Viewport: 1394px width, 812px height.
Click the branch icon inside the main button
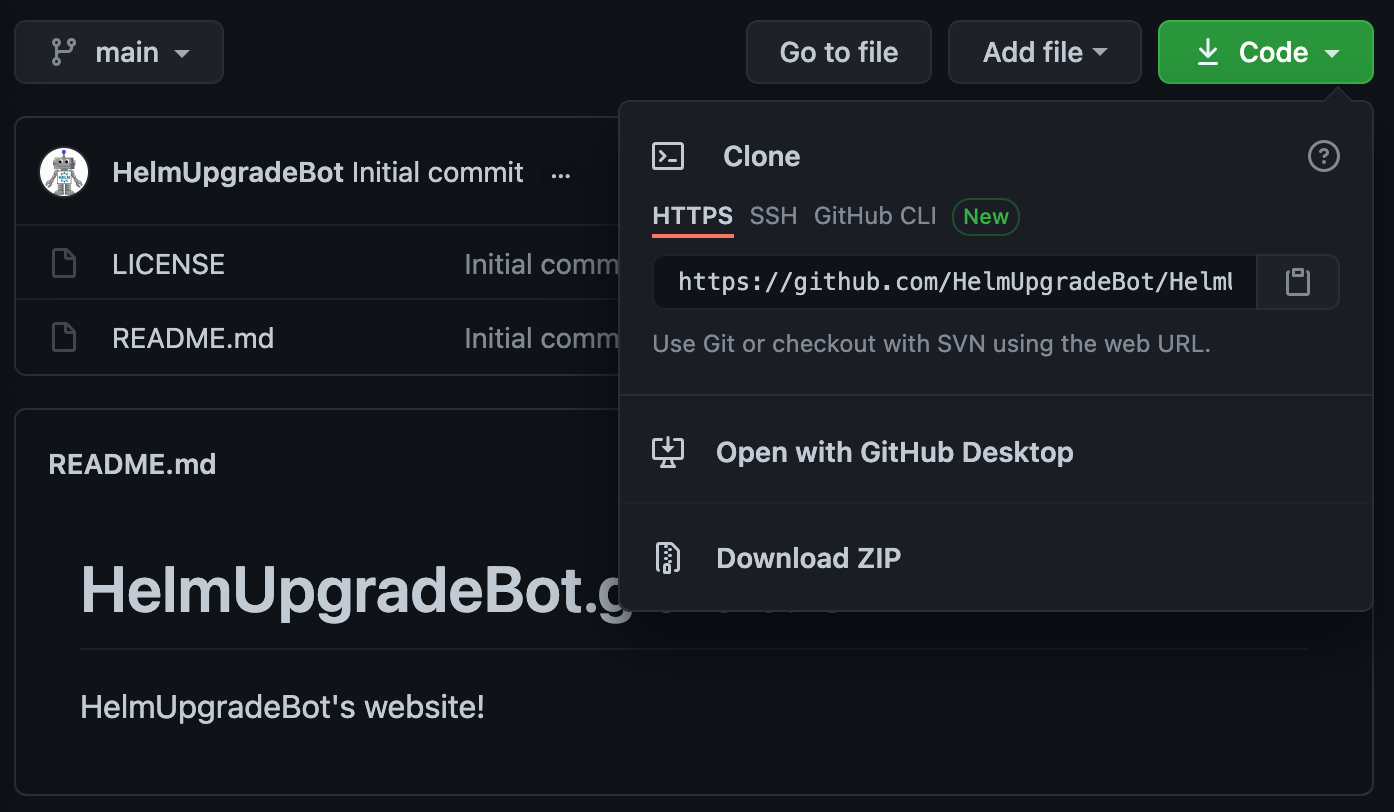point(58,51)
